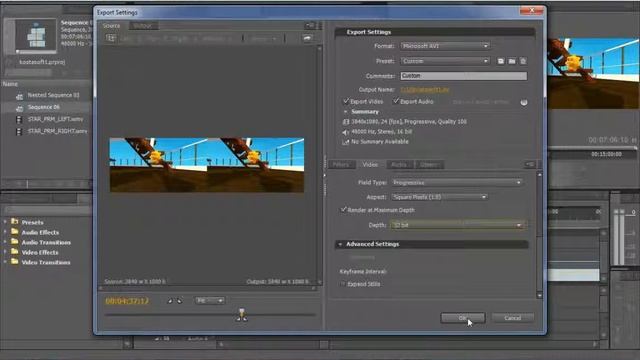Click the settings tabs flyout menu icon
Screen dimensions: 640x360
pyautogui.click(x=529, y=164)
